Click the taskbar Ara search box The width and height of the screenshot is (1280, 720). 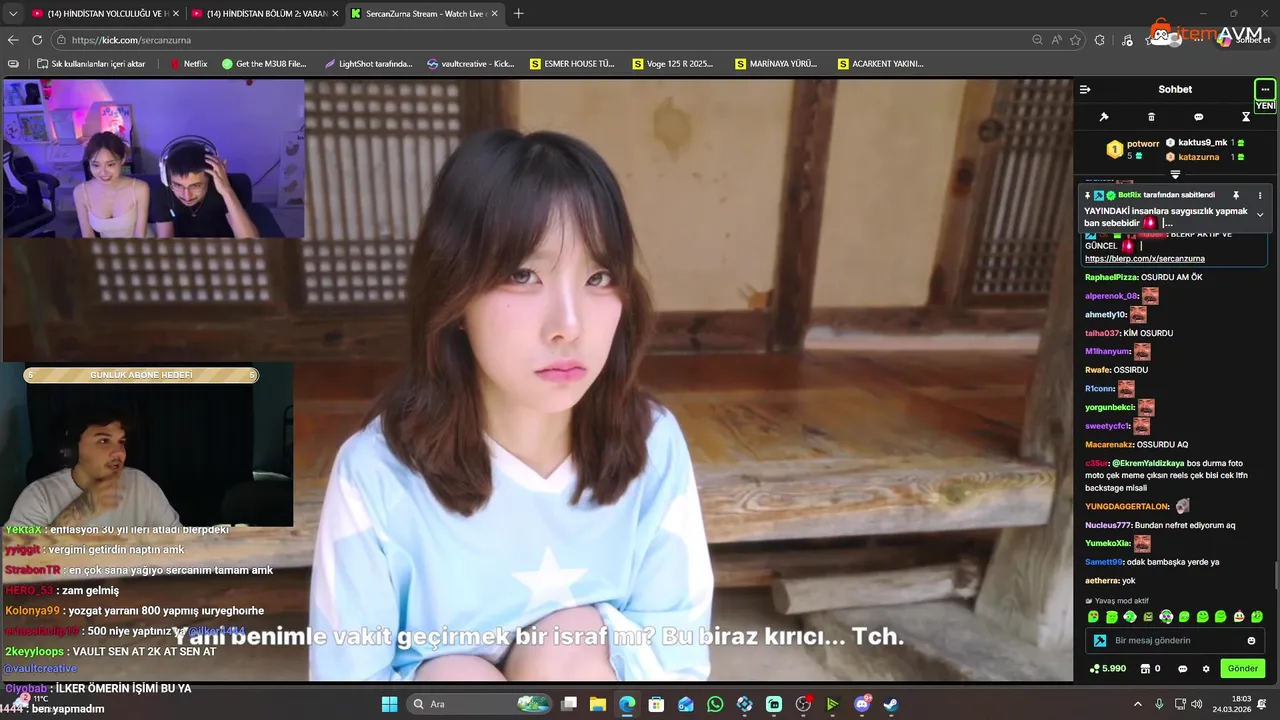coord(479,704)
